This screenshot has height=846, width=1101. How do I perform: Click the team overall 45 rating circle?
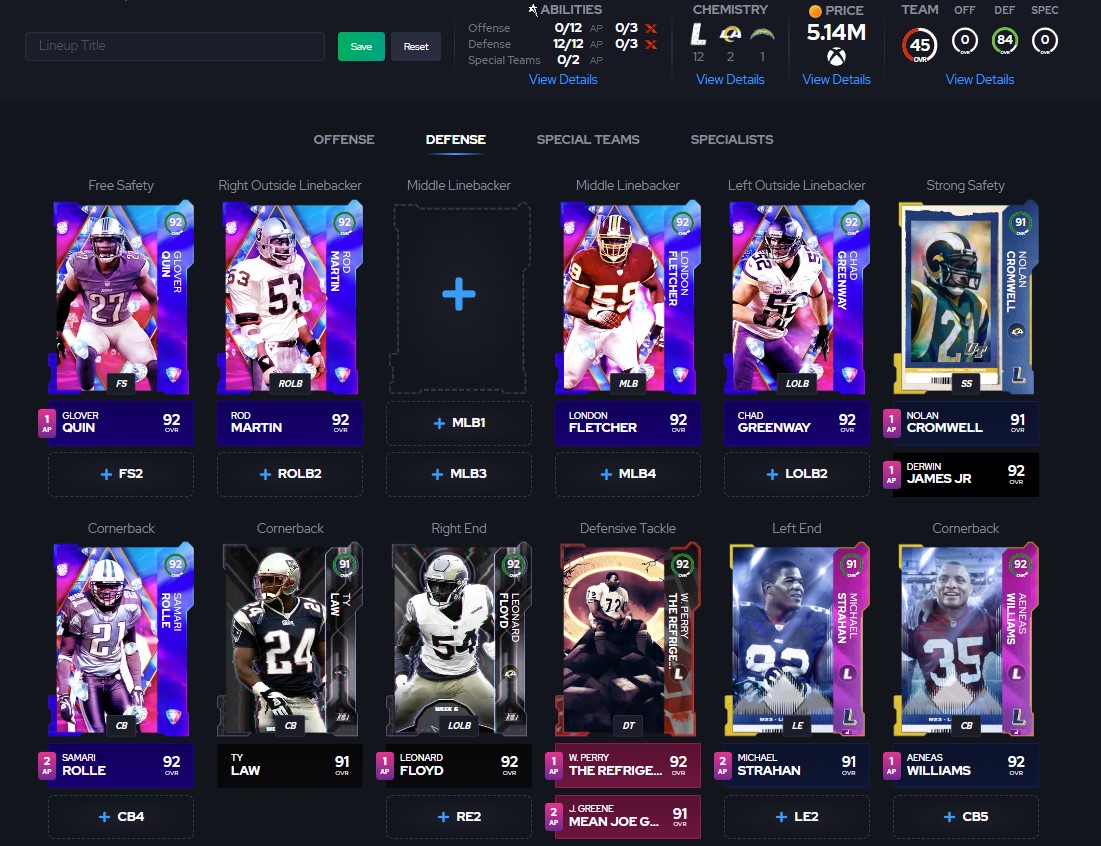coord(920,45)
